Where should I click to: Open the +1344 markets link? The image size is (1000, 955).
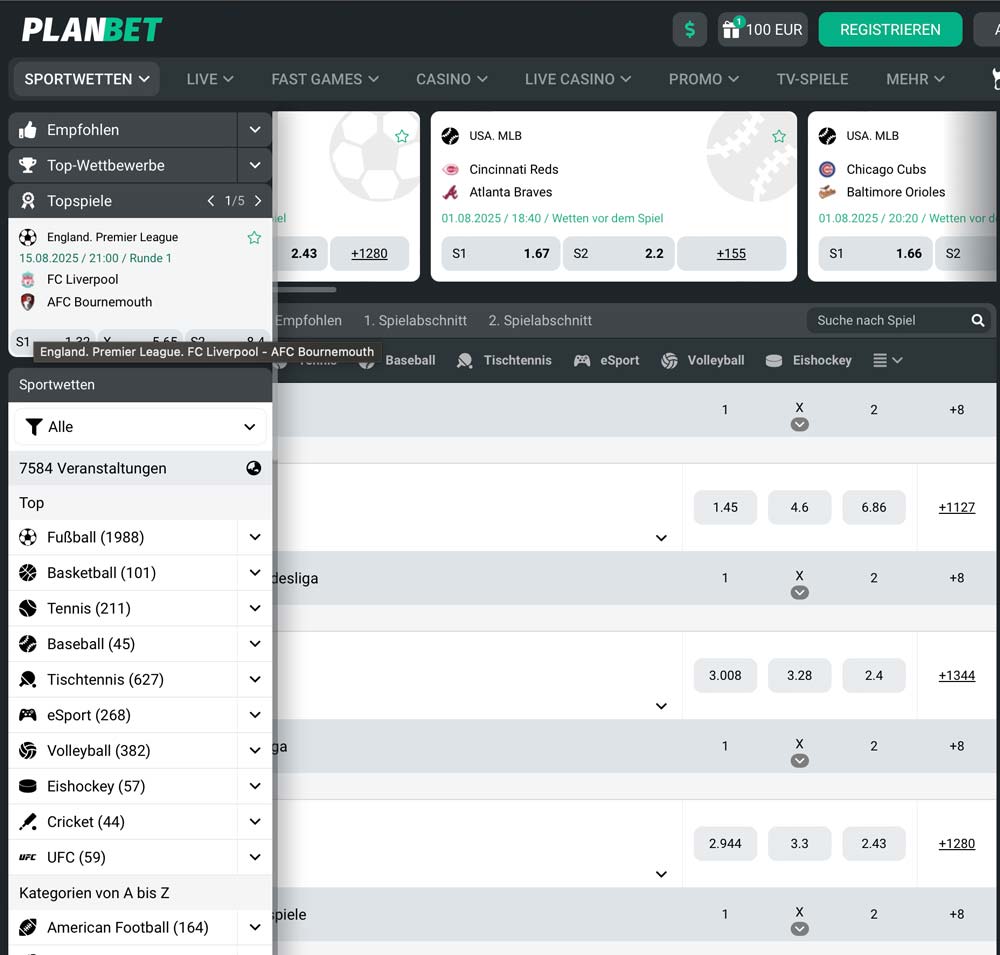pos(957,676)
